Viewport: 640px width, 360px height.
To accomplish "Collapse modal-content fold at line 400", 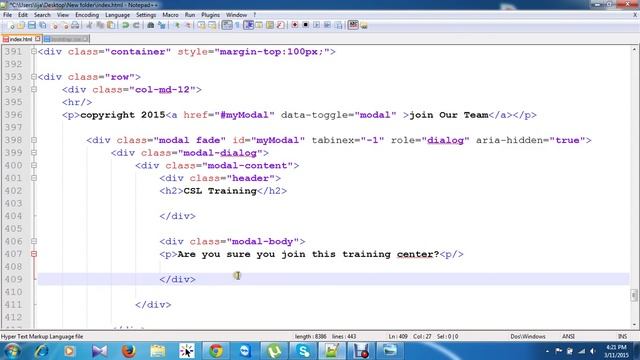I will click(34, 165).
